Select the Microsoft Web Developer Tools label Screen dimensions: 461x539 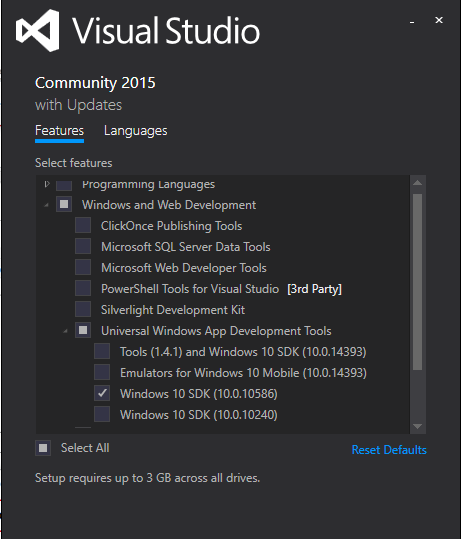click(x=184, y=268)
